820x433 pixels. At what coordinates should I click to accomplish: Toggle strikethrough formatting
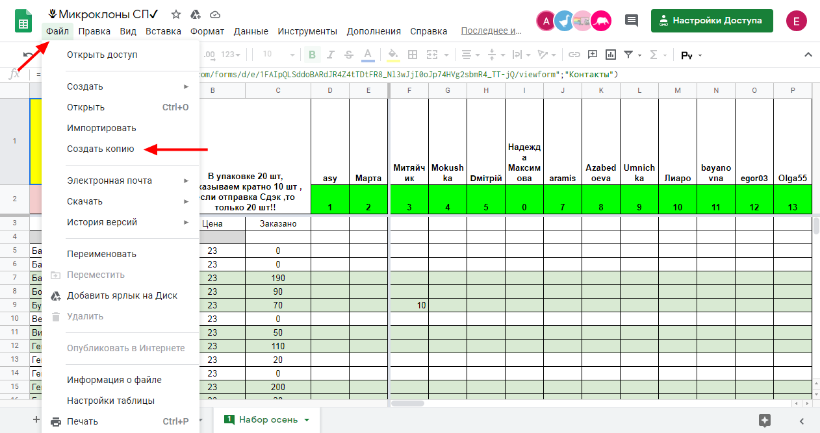coord(349,55)
